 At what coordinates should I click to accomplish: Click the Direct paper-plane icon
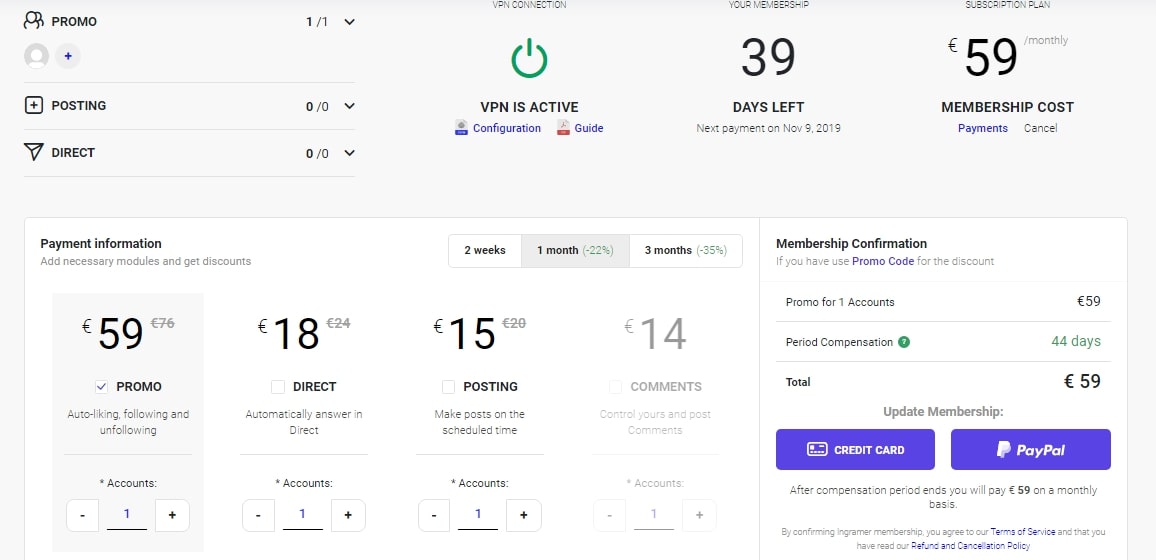click(34, 153)
